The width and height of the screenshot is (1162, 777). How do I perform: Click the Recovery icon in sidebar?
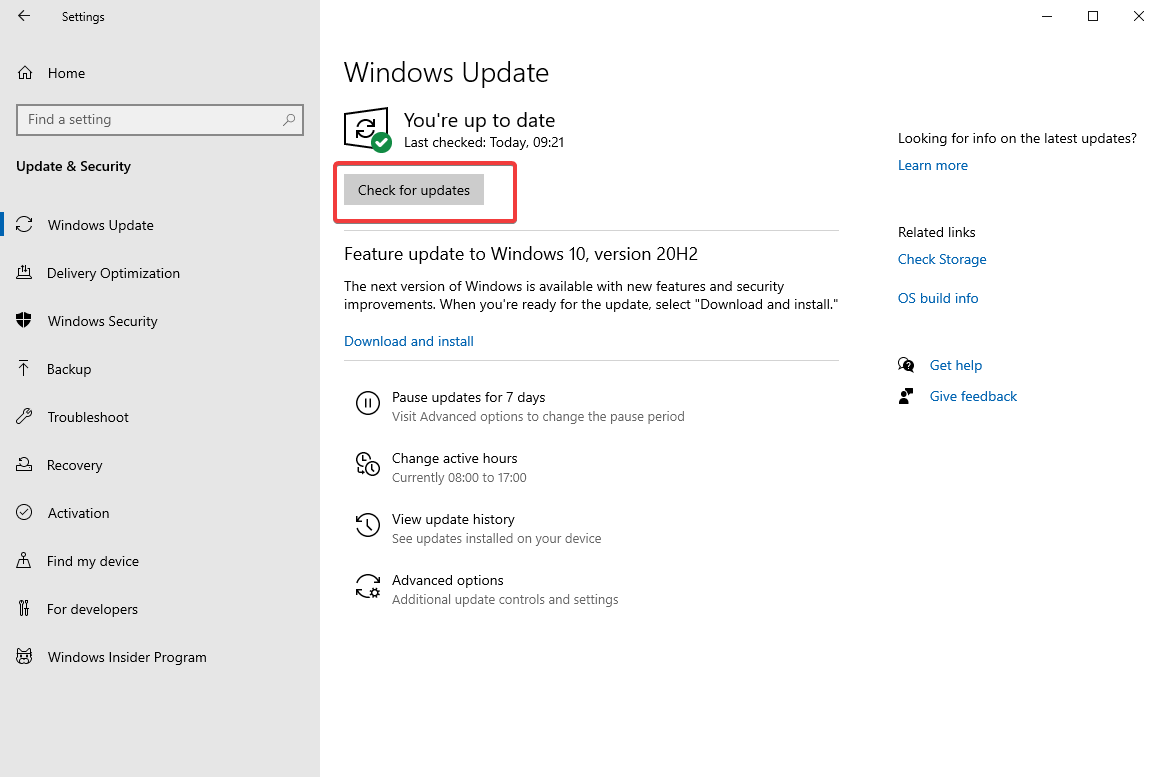24,465
